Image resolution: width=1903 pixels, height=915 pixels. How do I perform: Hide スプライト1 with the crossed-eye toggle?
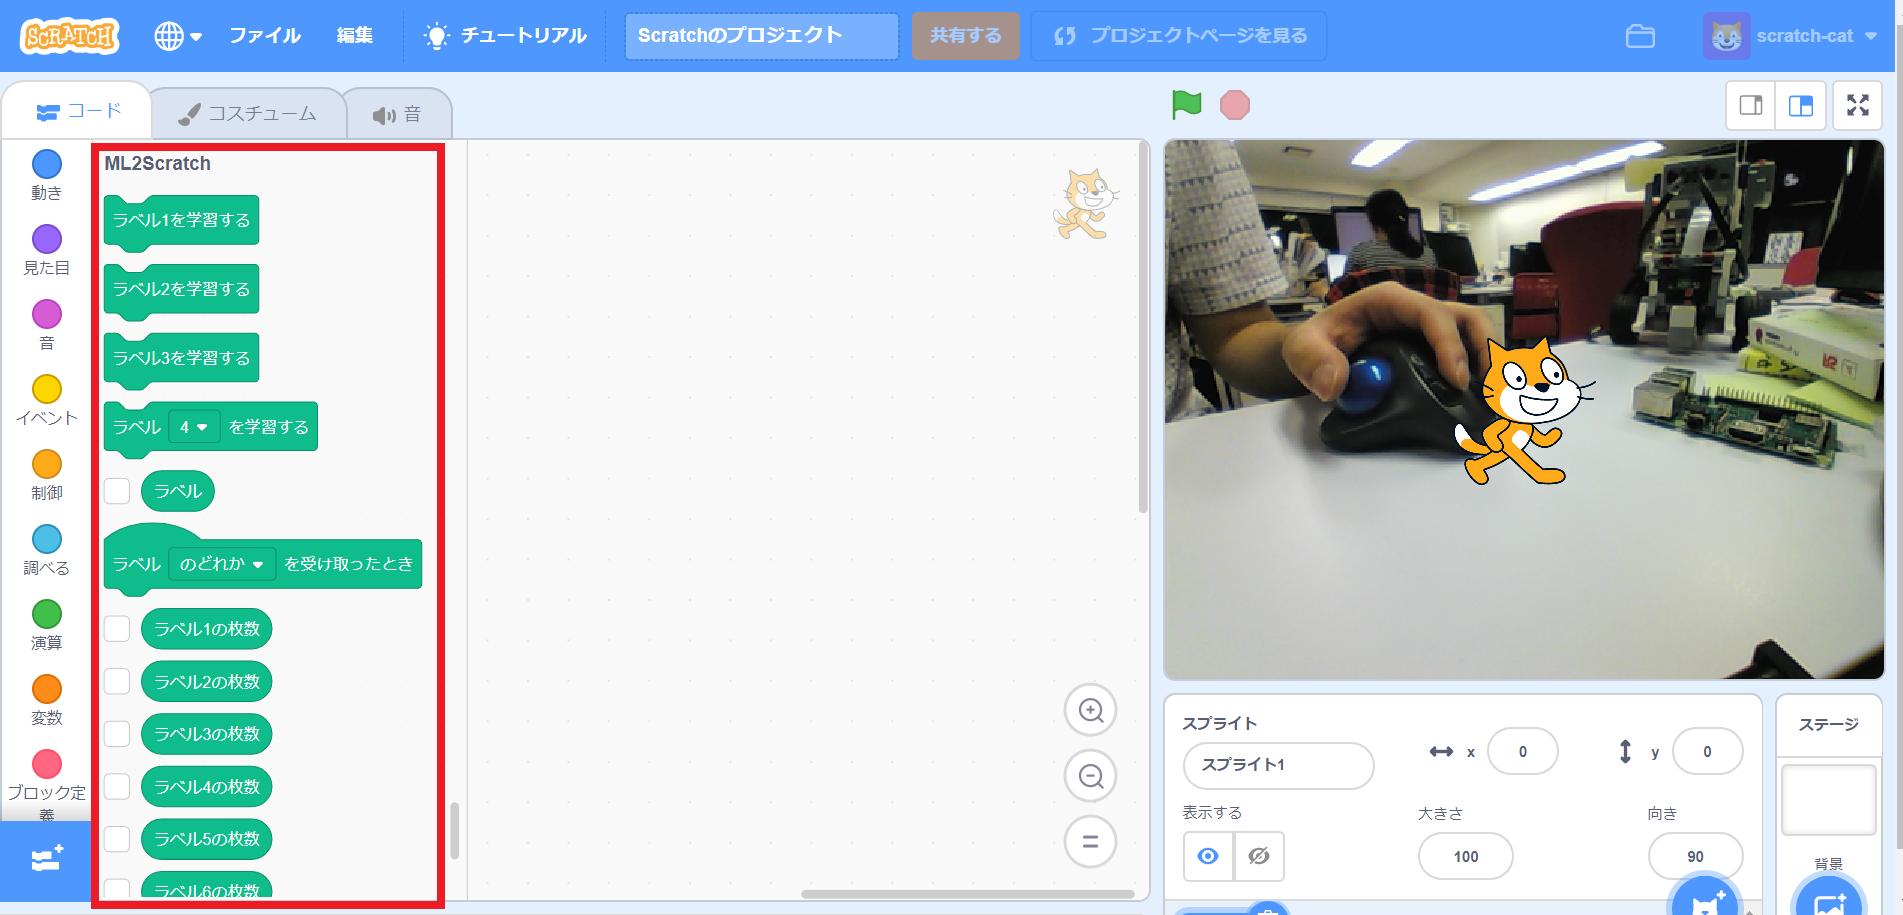click(x=1259, y=856)
